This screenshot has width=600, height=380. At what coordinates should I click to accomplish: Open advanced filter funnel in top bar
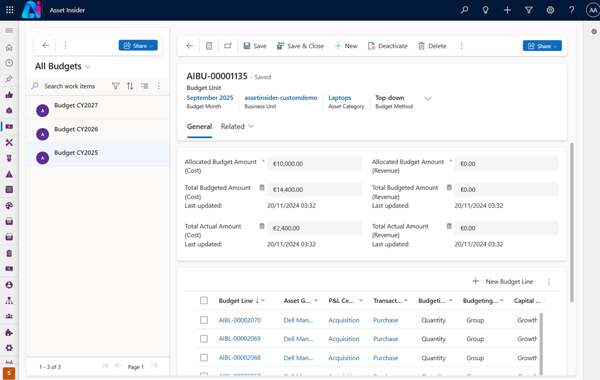coord(528,10)
